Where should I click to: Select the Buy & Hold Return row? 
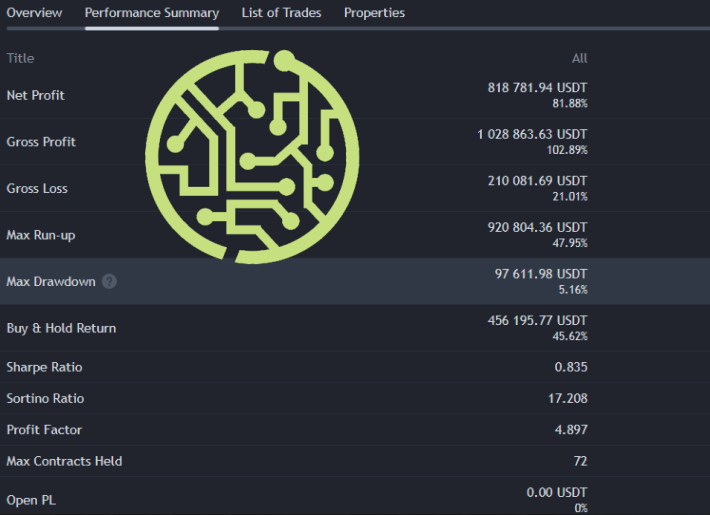point(355,328)
